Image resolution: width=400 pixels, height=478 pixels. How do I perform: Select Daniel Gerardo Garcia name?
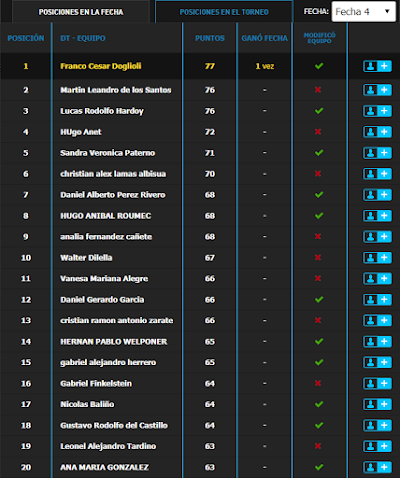click(x=102, y=300)
